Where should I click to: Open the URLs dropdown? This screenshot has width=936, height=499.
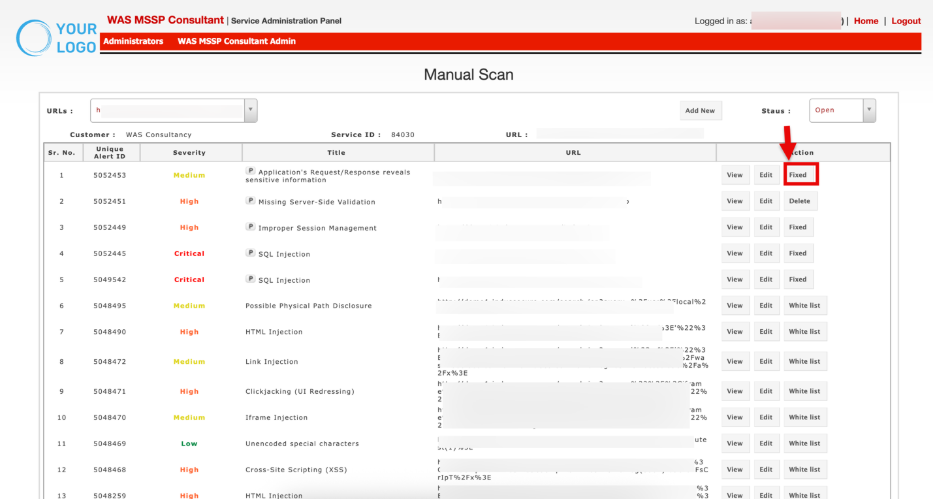(x=174, y=110)
